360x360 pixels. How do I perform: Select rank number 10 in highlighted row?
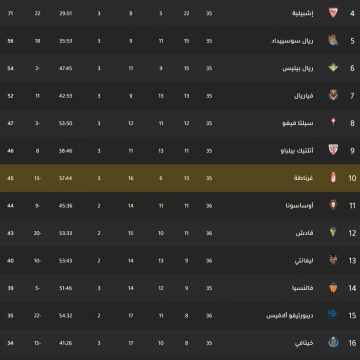click(x=352, y=178)
